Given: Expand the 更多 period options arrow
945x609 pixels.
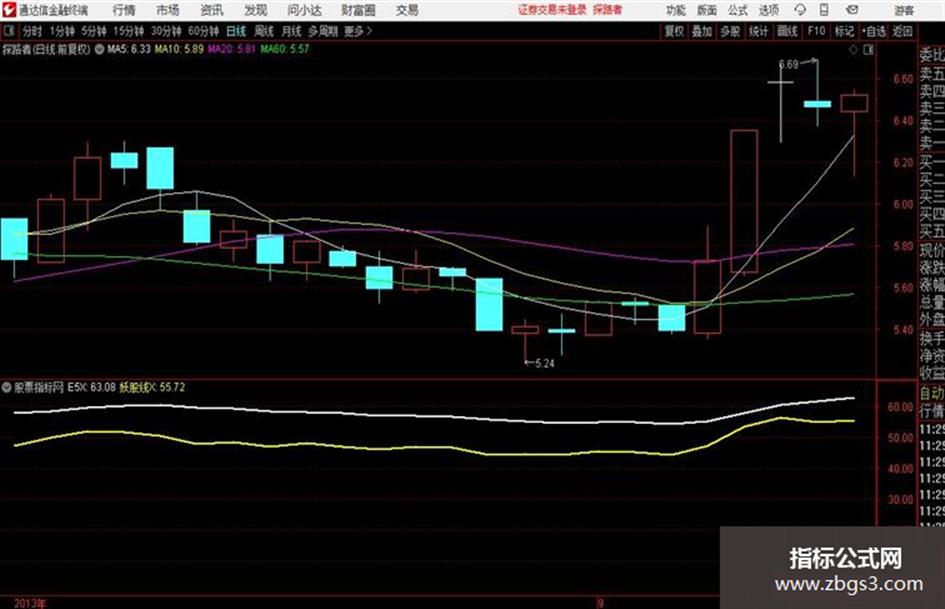Looking at the screenshot, I should [369, 31].
